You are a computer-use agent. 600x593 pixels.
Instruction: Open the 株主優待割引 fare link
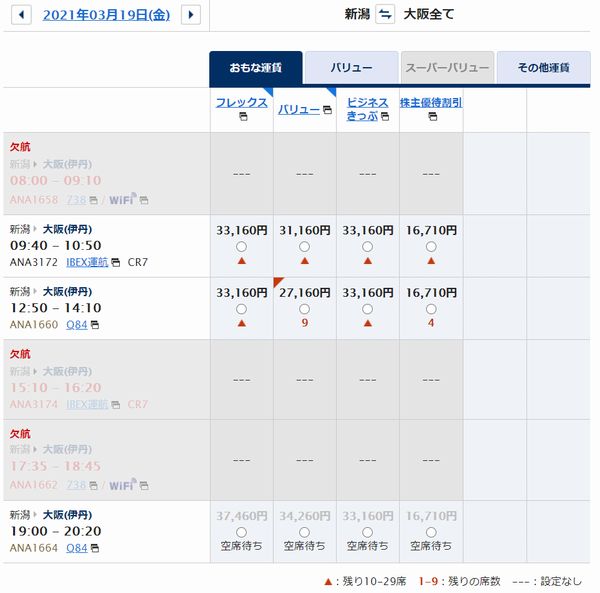[431, 103]
